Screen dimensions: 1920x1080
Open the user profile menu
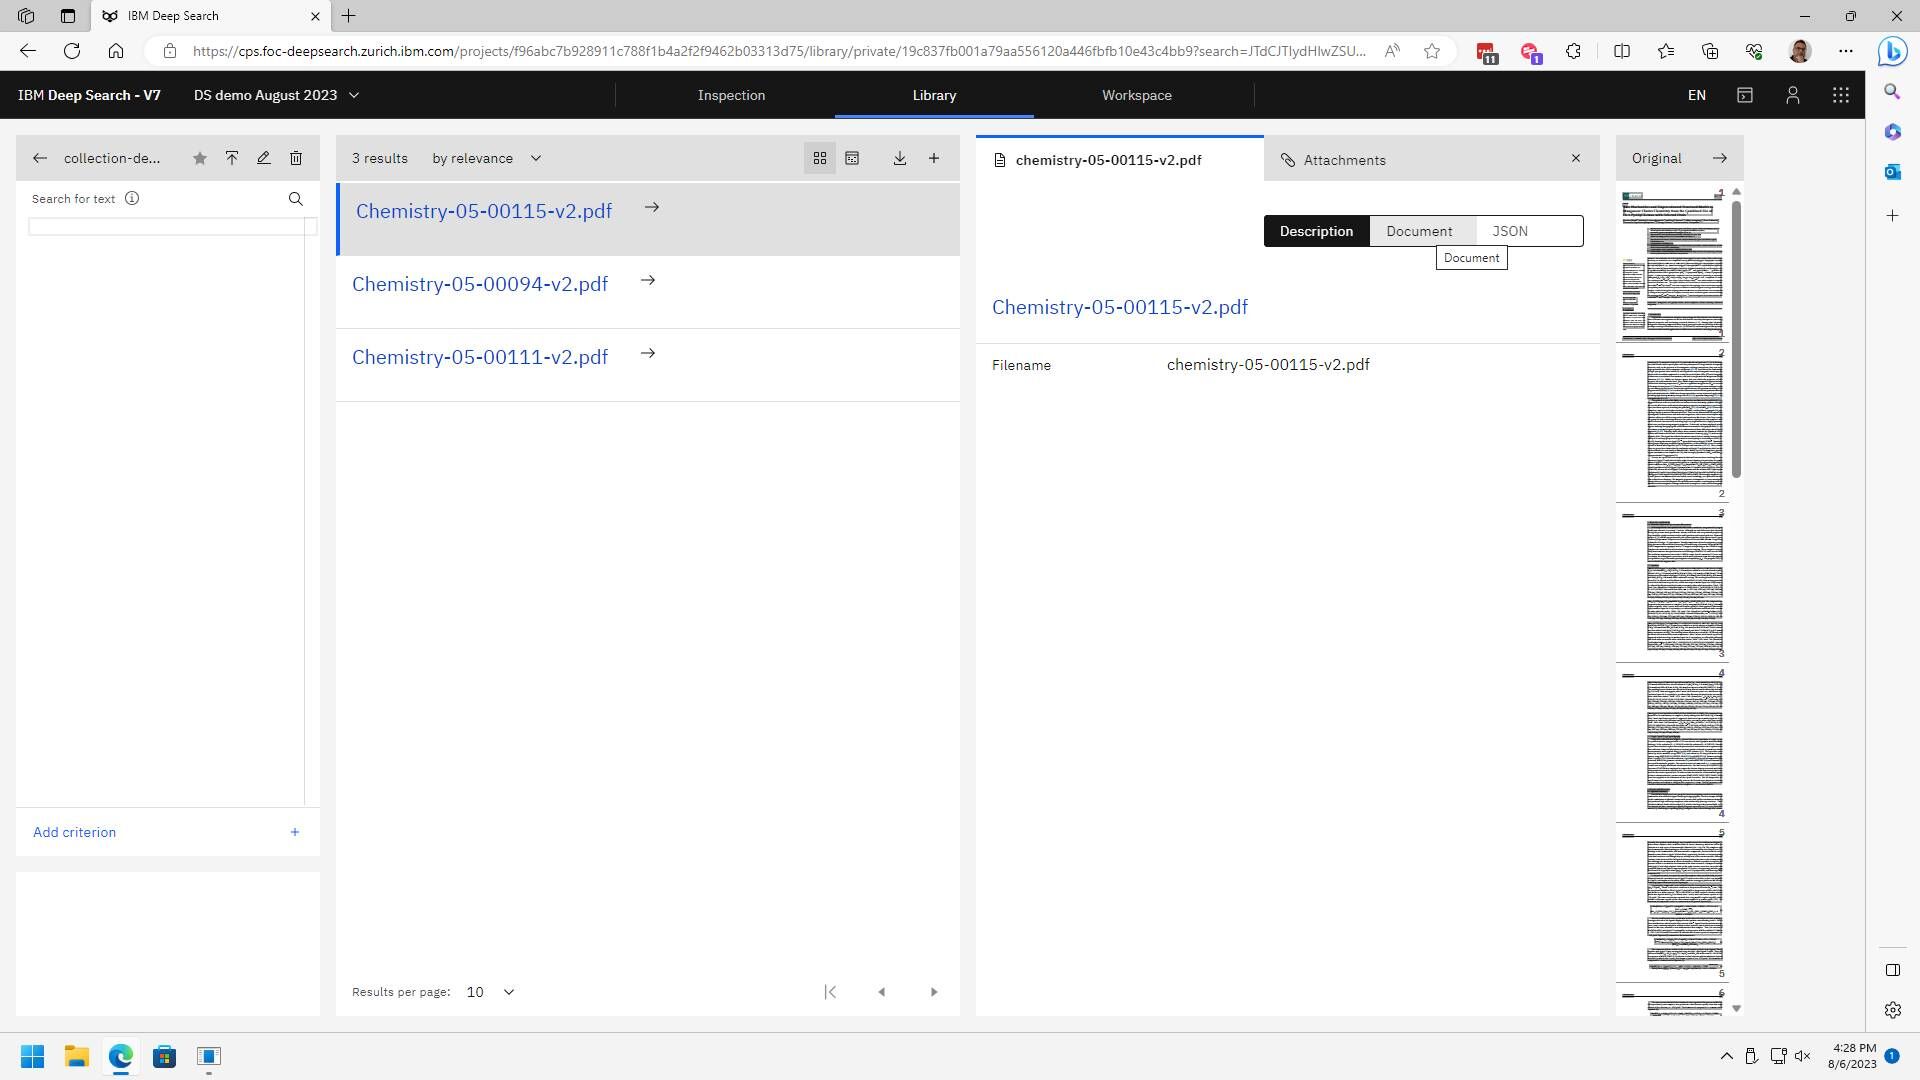tap(1793, 95)
